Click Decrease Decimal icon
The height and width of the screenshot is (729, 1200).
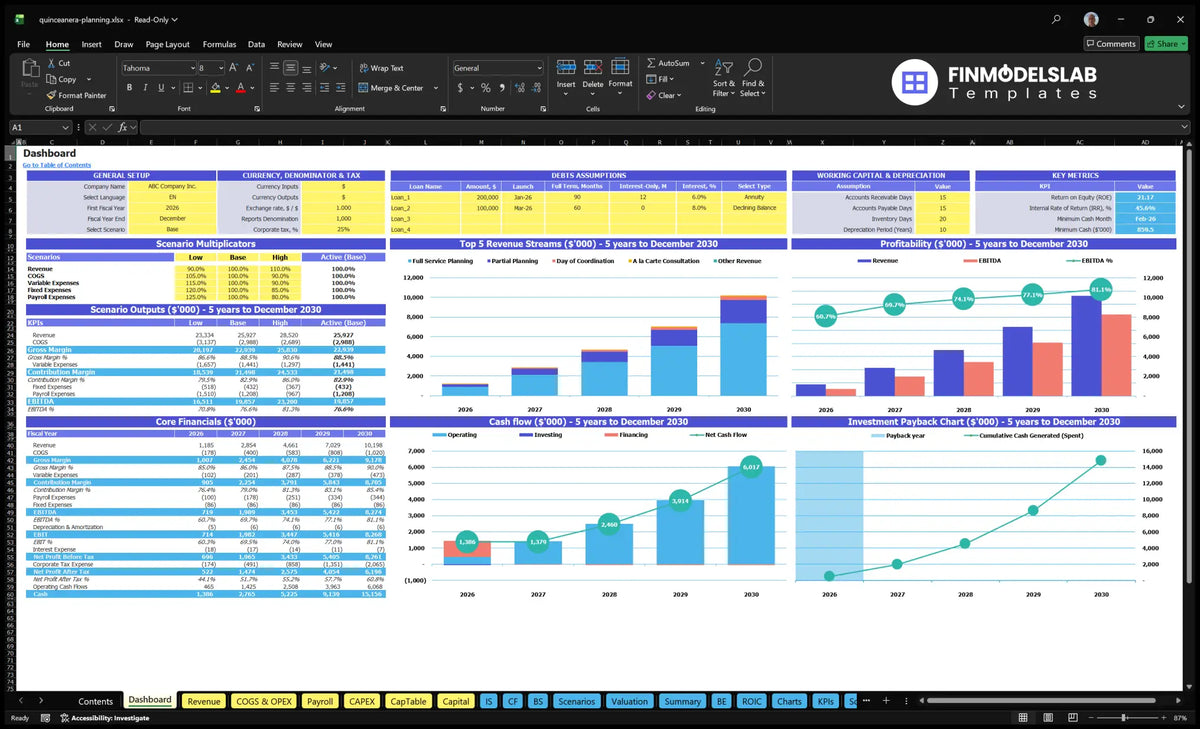pos(535,88)
